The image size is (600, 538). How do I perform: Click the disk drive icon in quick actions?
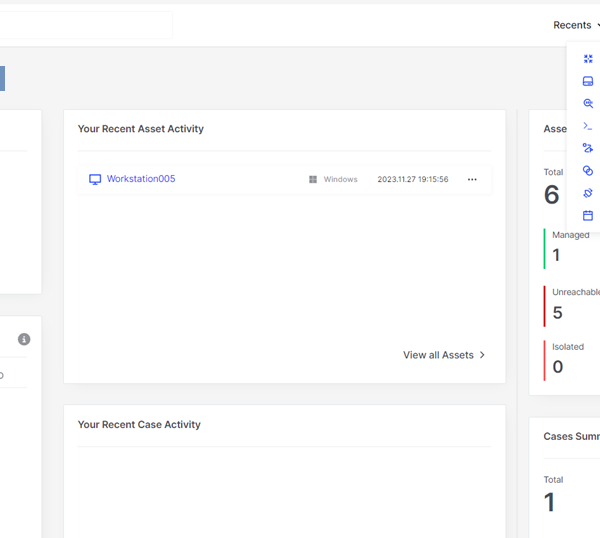(588, 81)
